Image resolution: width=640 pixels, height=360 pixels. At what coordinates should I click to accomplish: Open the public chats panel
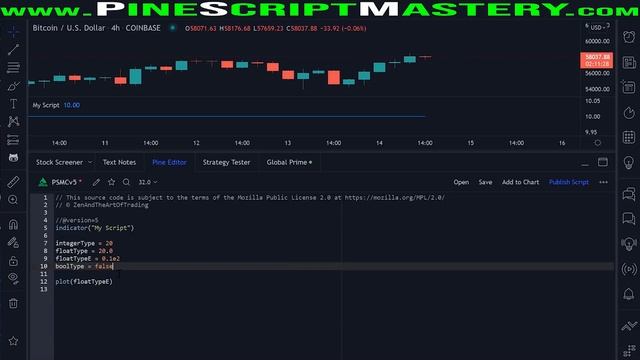[x=629, y=194]
